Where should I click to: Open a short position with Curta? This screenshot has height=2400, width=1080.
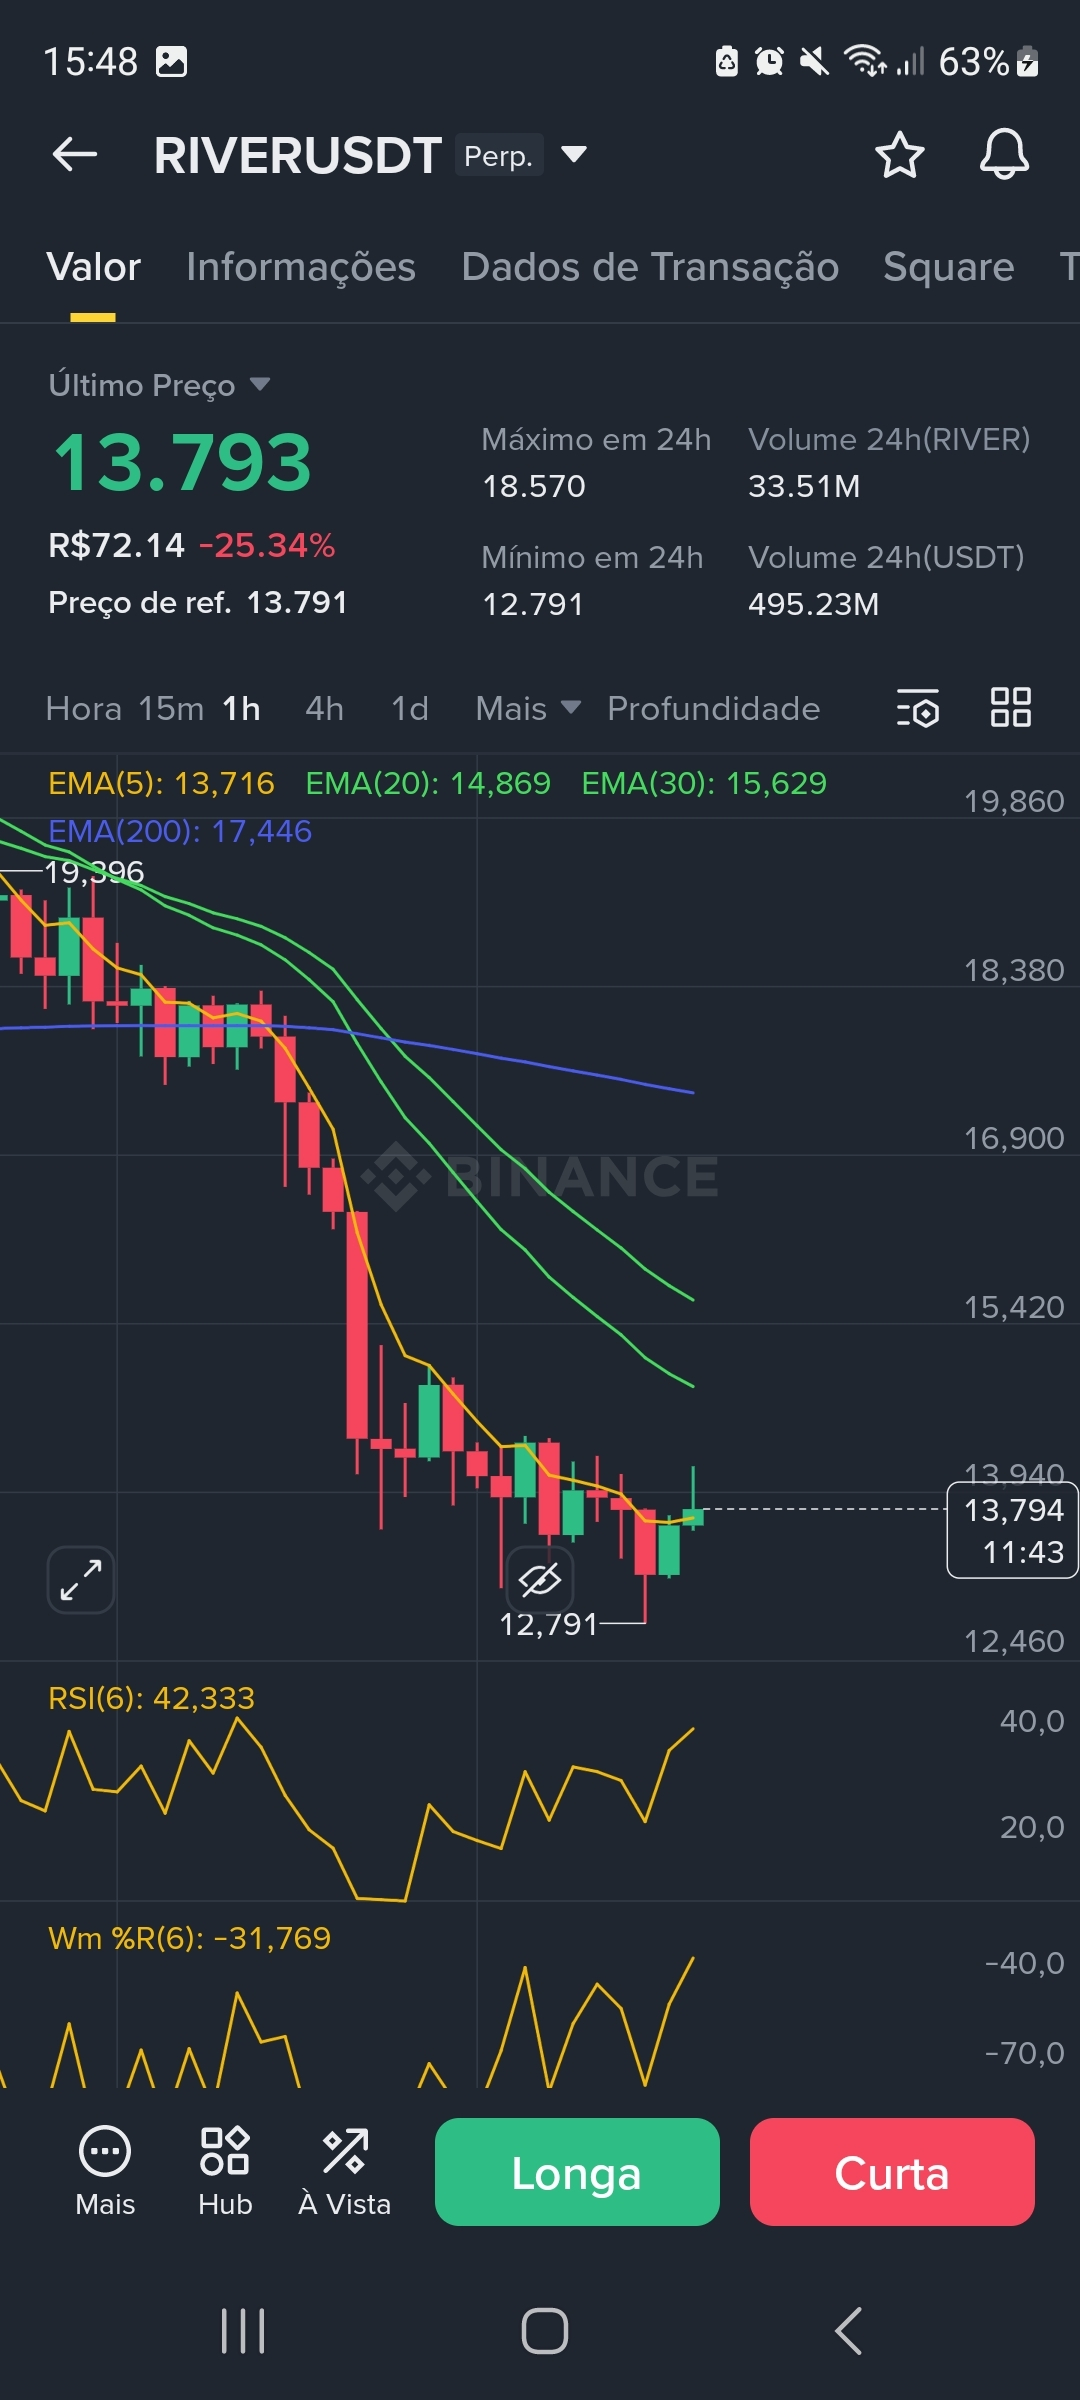click(x=892, y=2172)
